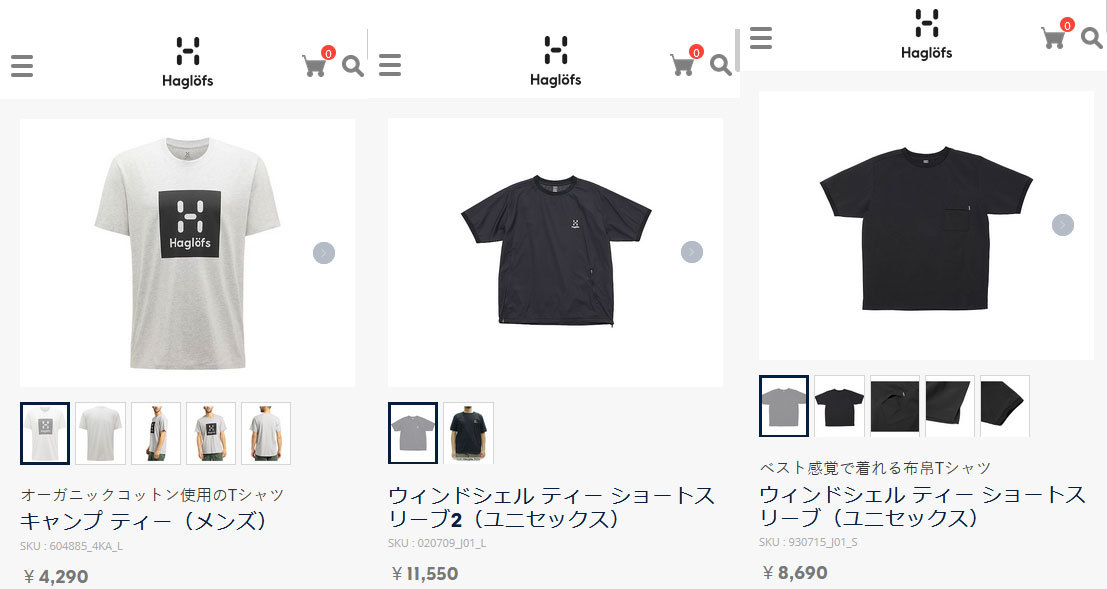Select back-view thumbnail of gray tee
Image resolution: width=1107 pixels, height=589 pixels.
tap(100, 434)
